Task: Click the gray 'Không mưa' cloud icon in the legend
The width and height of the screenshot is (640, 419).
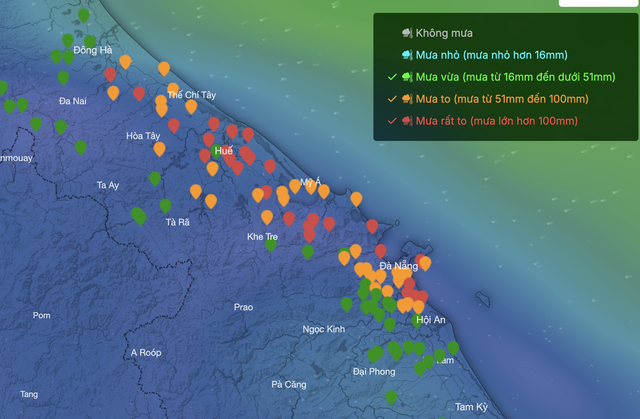Action: [407, 33]
